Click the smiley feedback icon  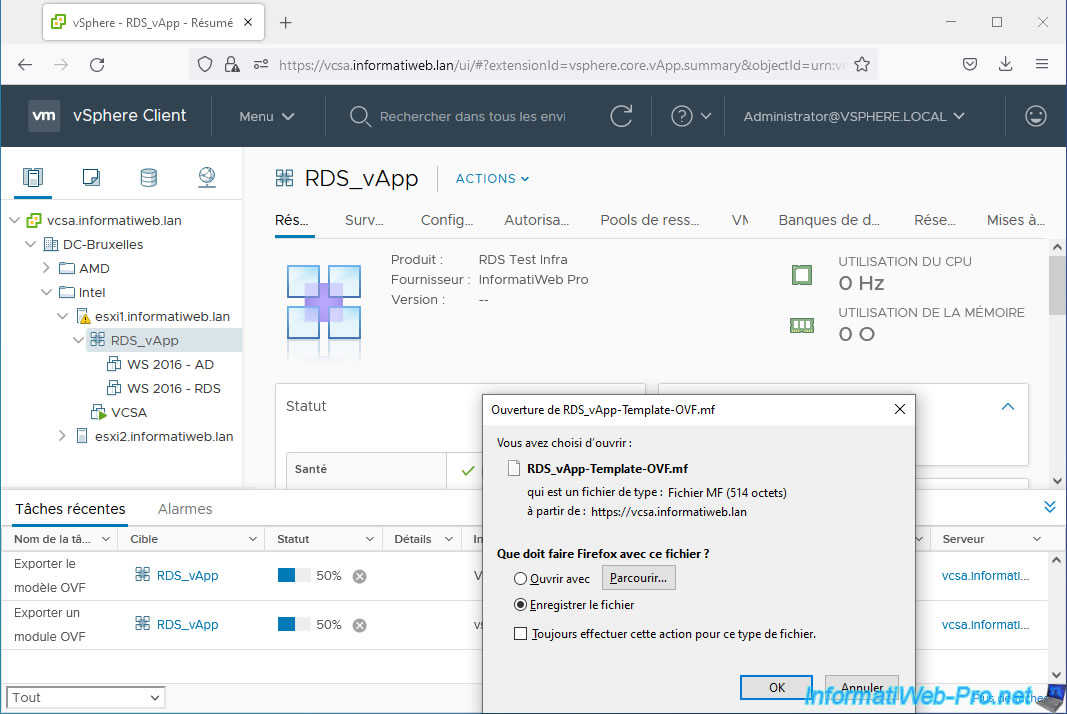pos(1036,116)
